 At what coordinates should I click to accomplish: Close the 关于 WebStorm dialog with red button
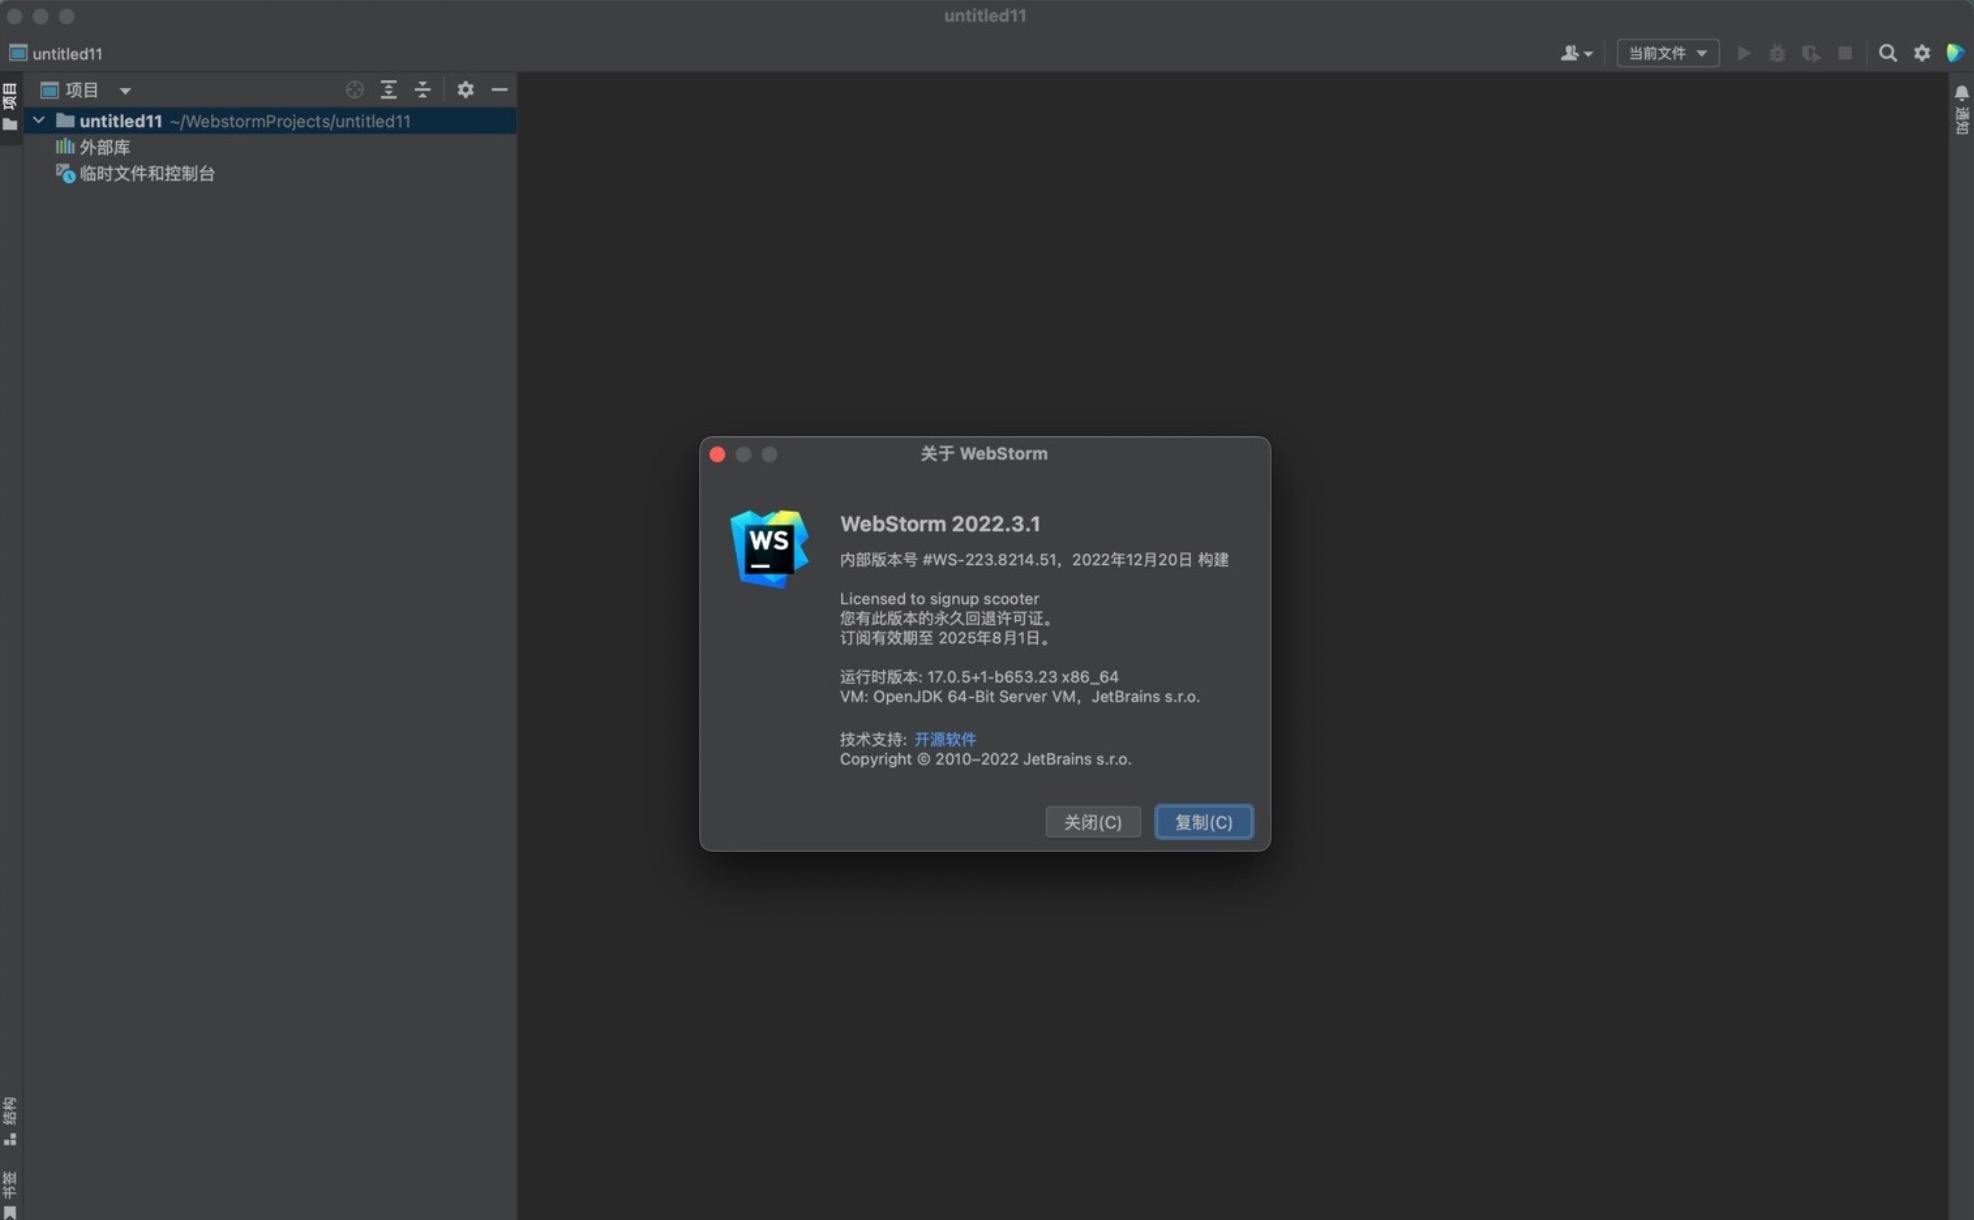717,454
